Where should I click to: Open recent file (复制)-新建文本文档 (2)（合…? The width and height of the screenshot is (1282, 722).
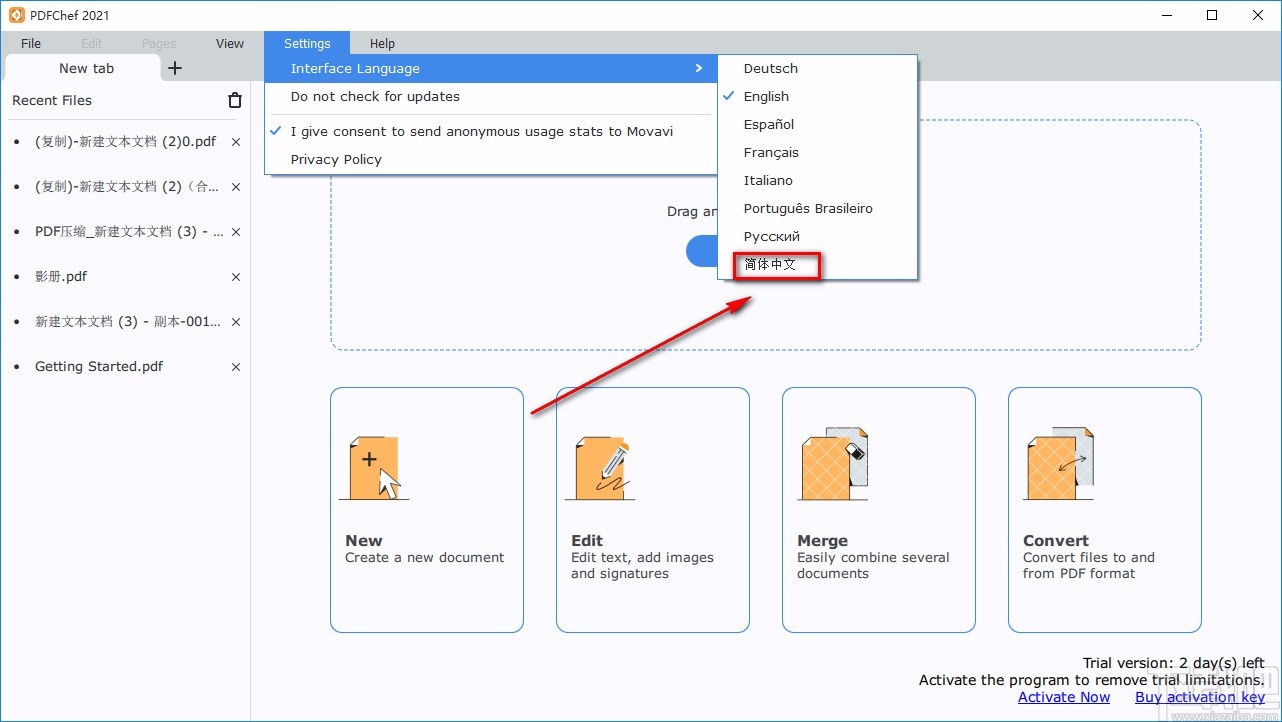pos(127,187)
